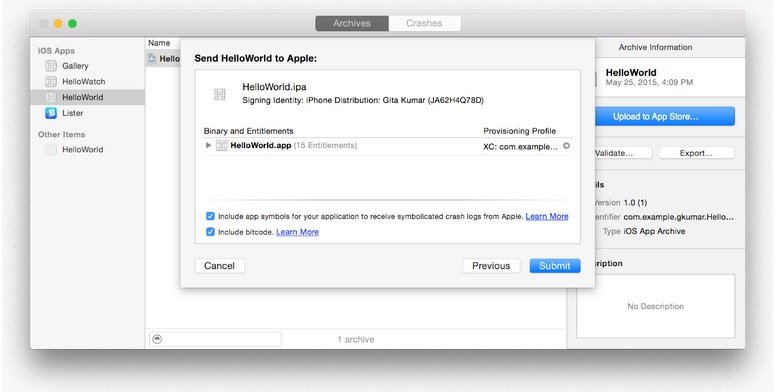
Task: Click Upload to App Store button
Action: click(664, 117)
